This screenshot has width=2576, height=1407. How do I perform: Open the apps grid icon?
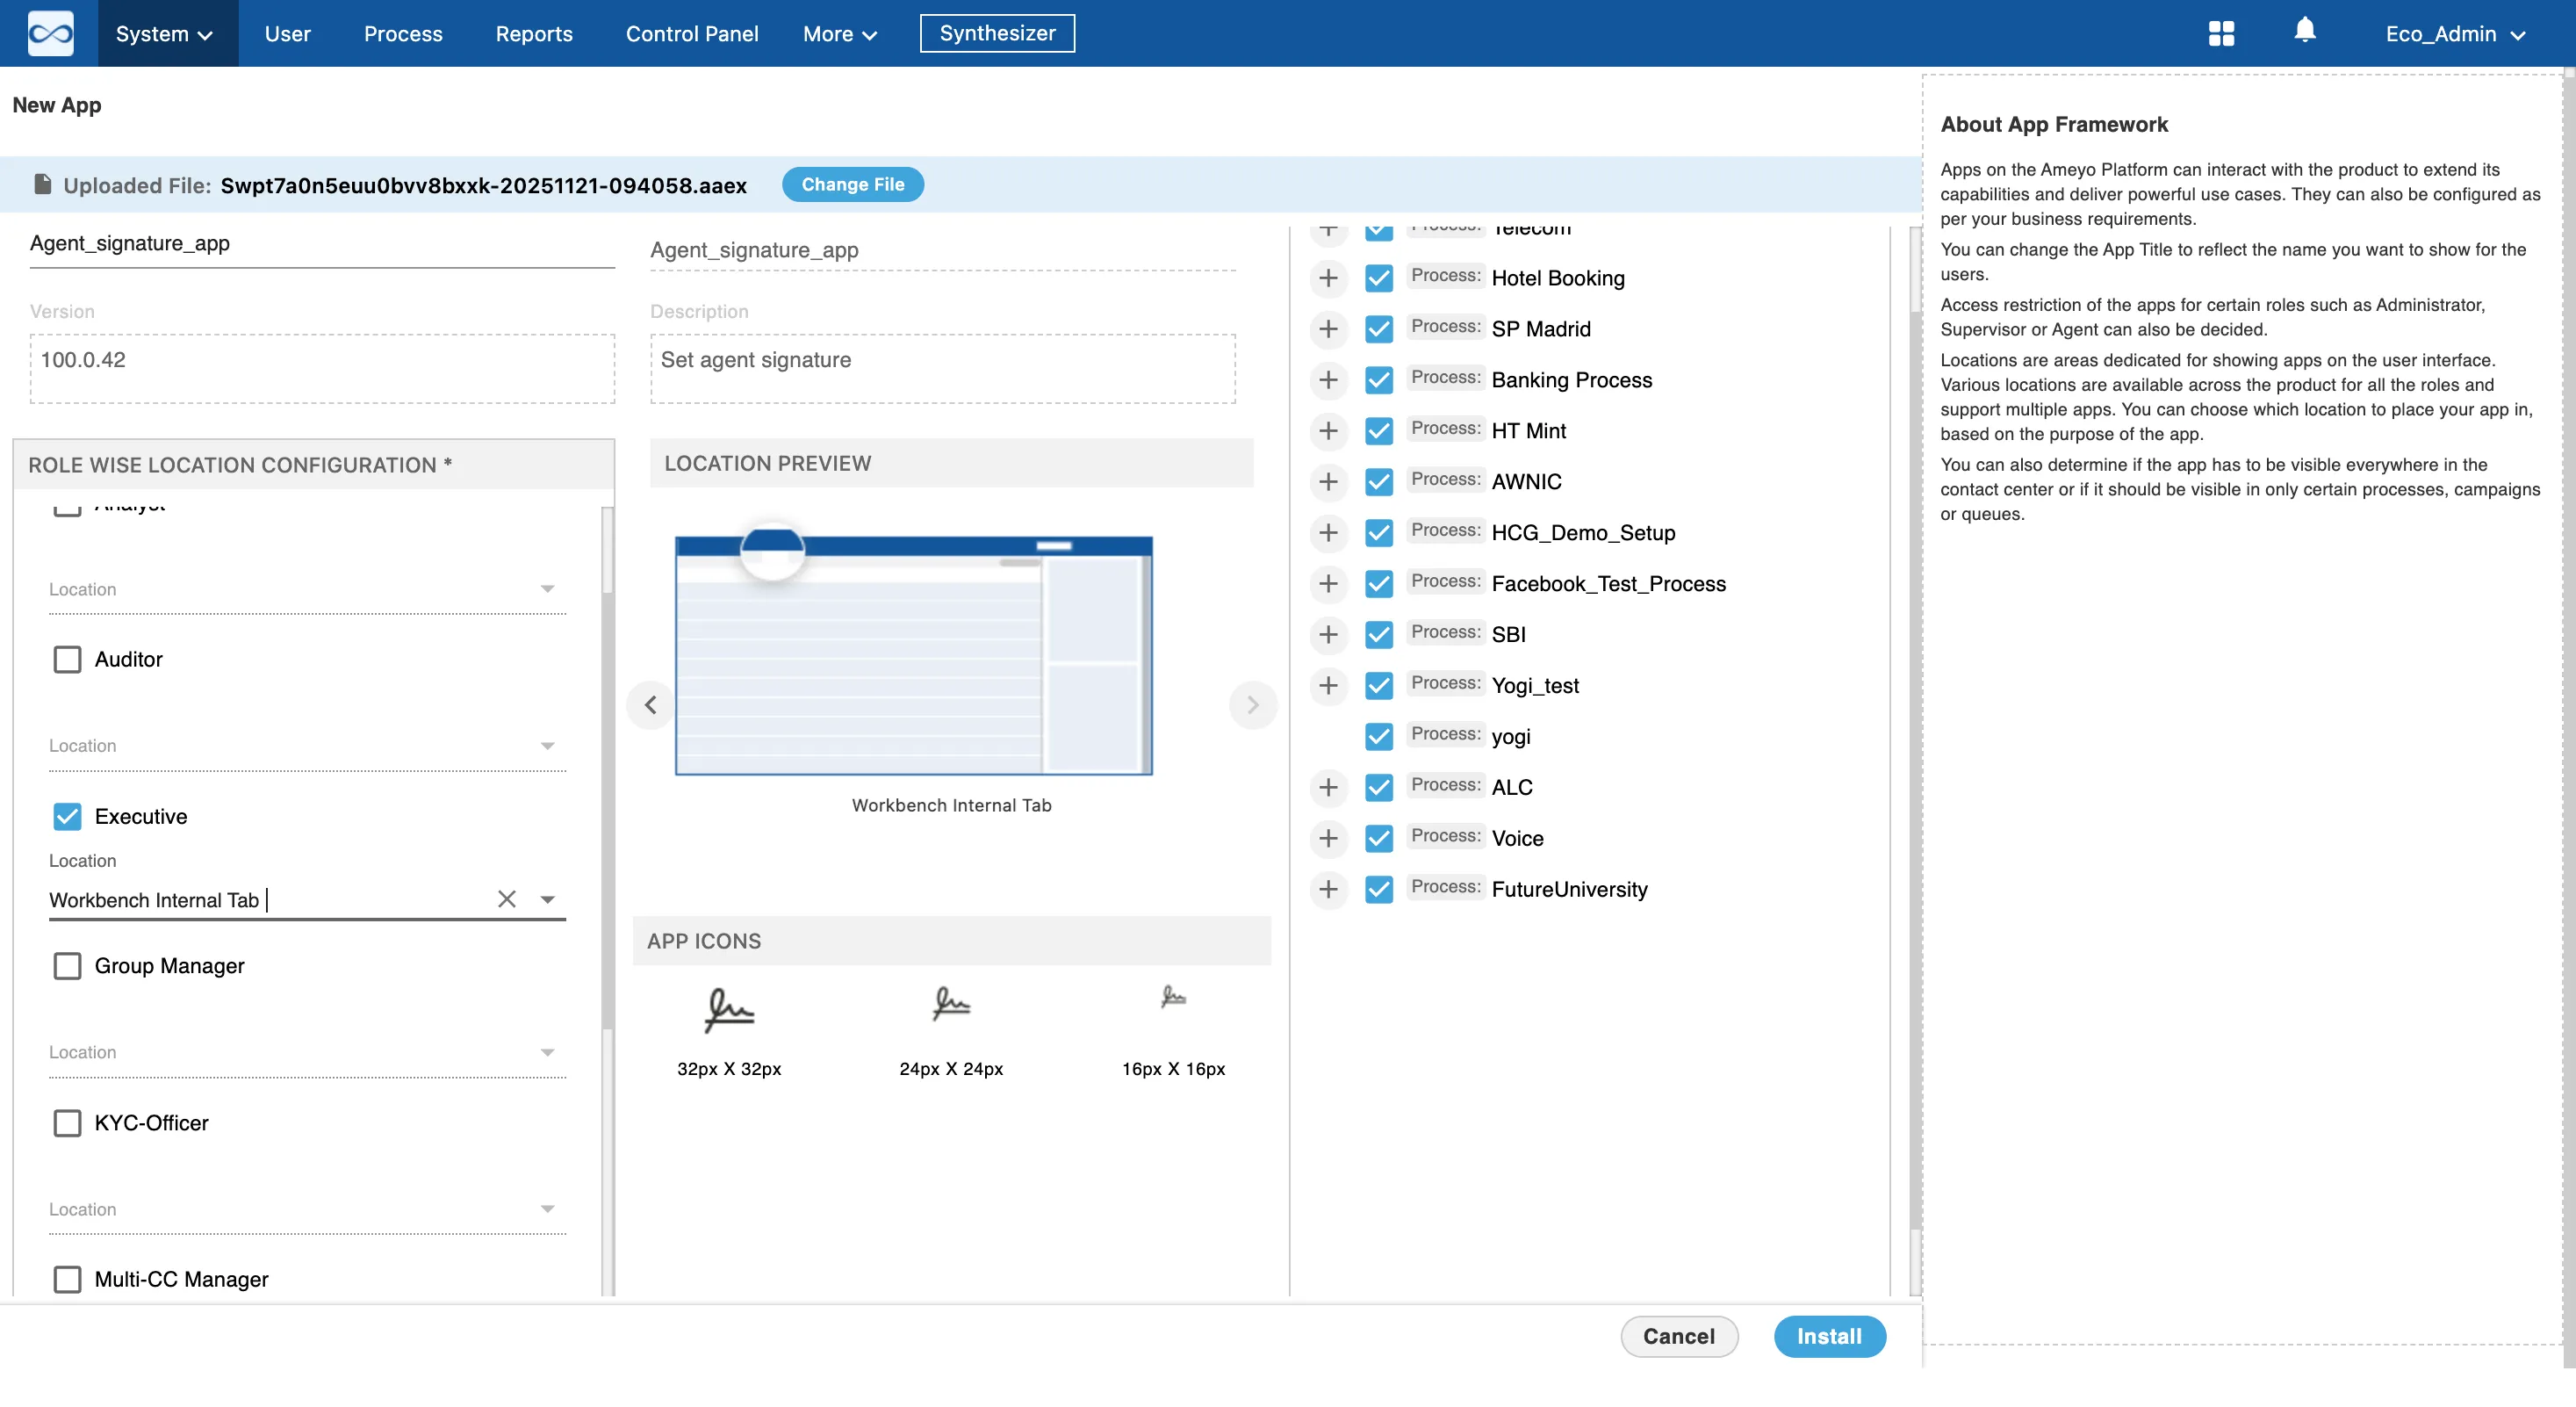point(2221,34)
